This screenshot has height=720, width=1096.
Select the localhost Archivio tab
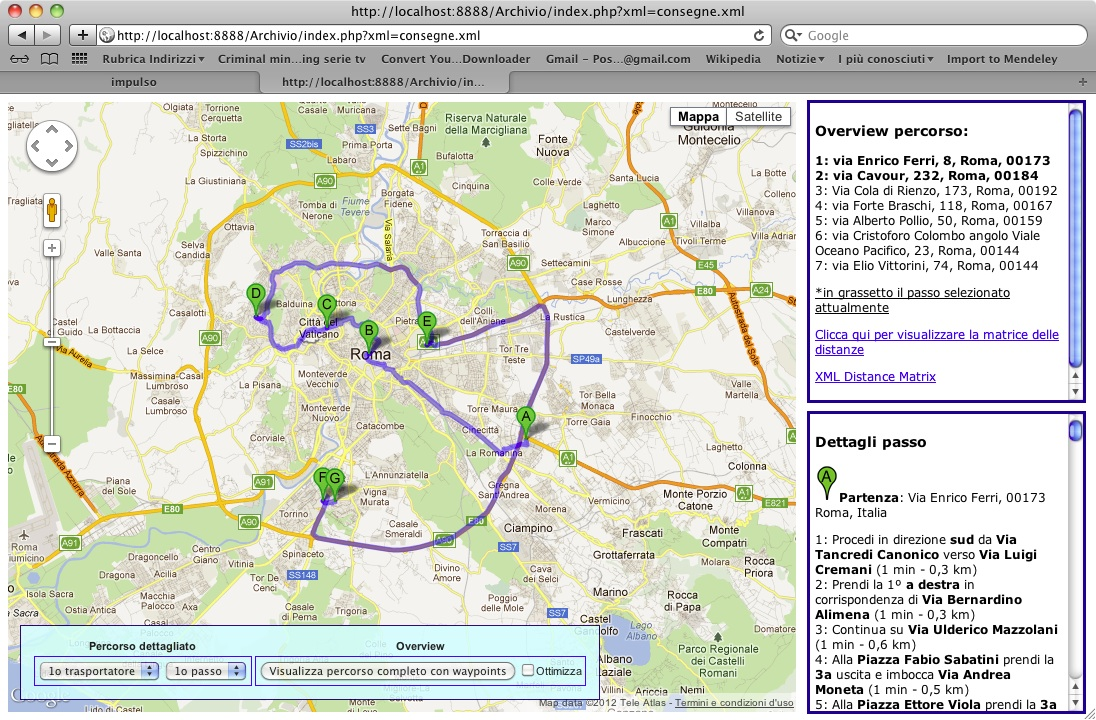383,82
